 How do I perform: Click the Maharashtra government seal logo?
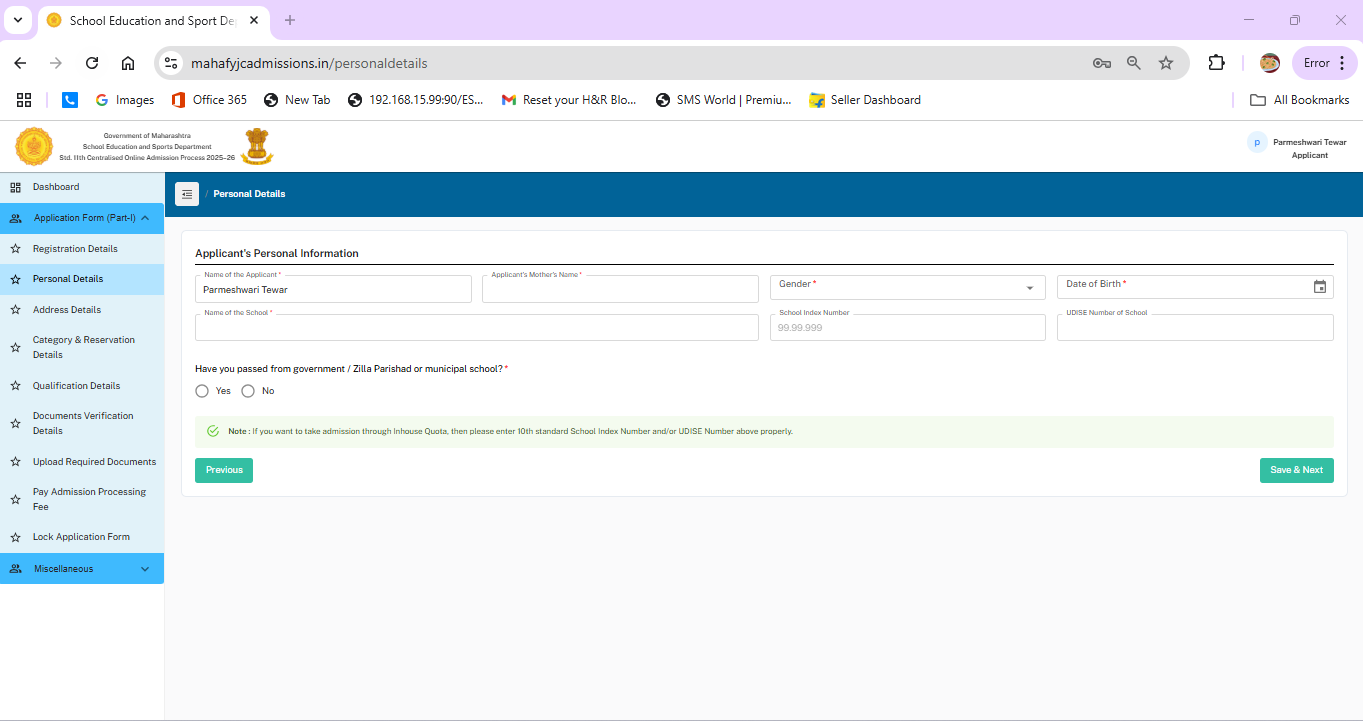pos(34,147)
